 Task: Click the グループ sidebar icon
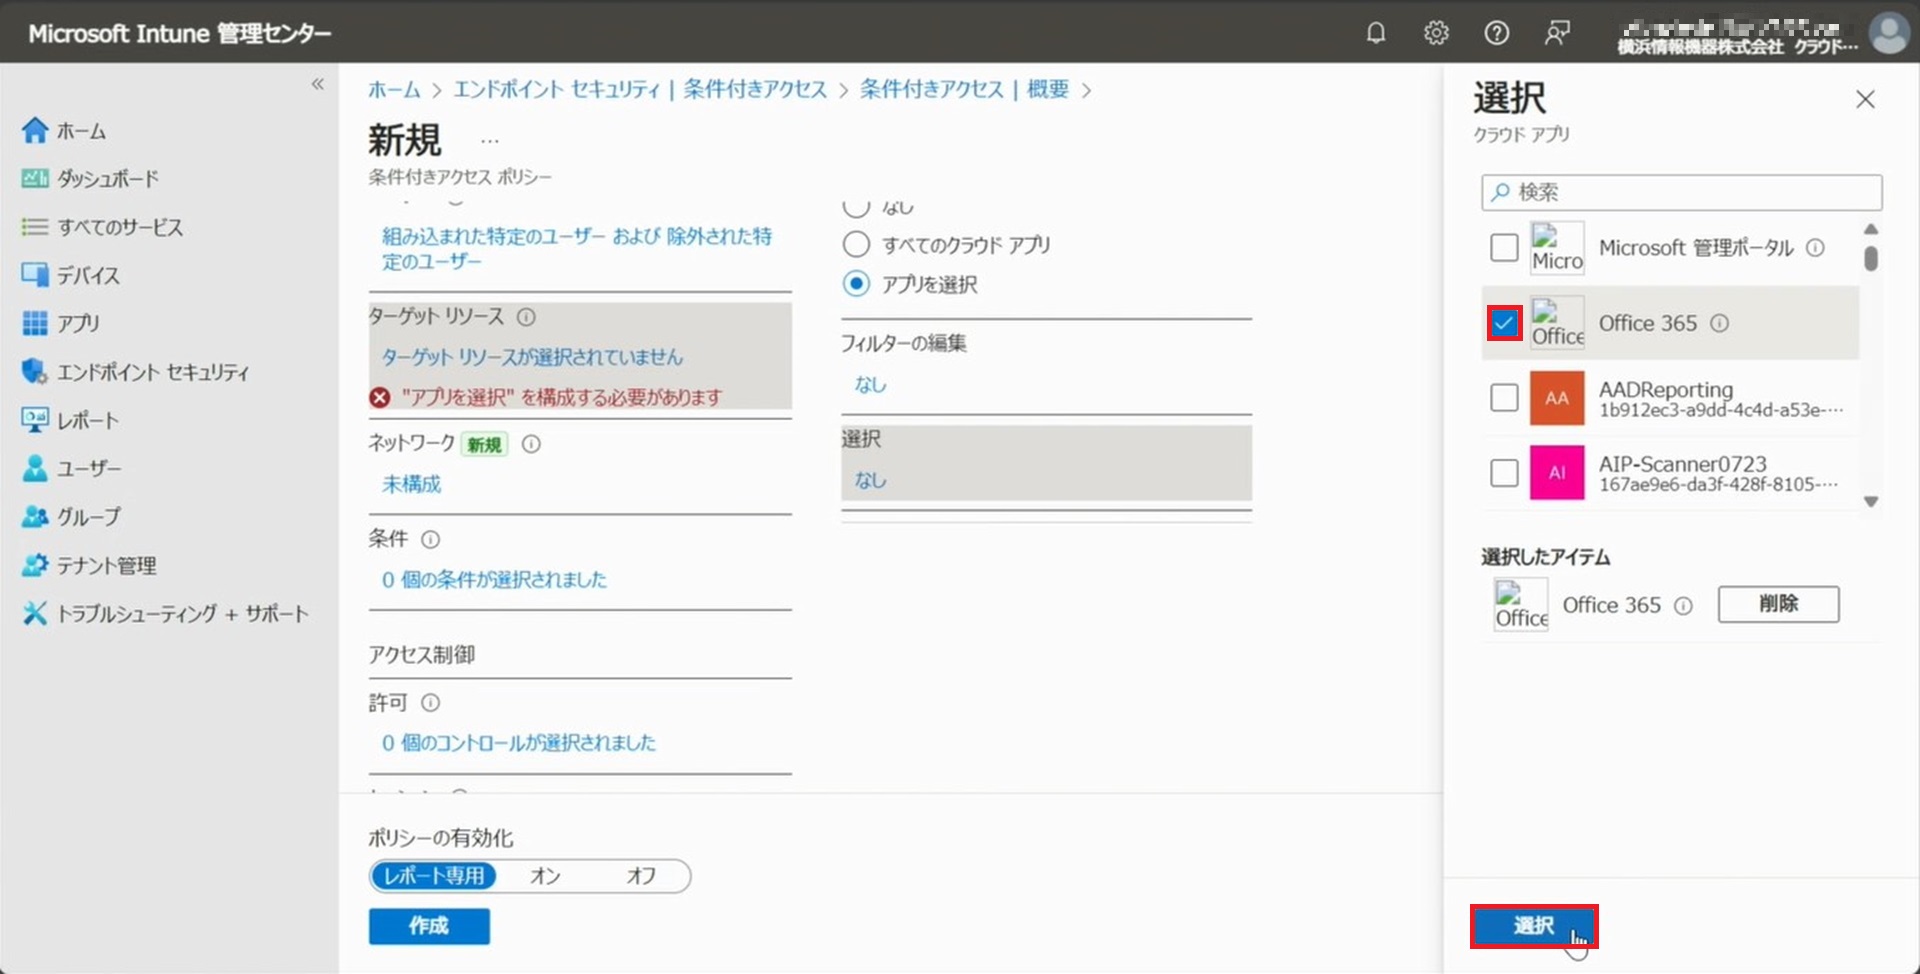[35, 516]
